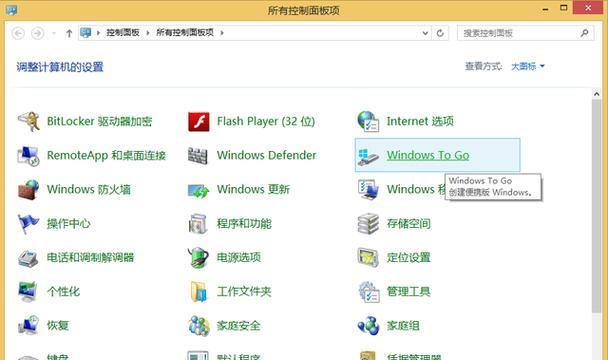This screenshot has width=608, height=360.
Task: Open the 存储空间 drives icon
Action: click(368, 223)
